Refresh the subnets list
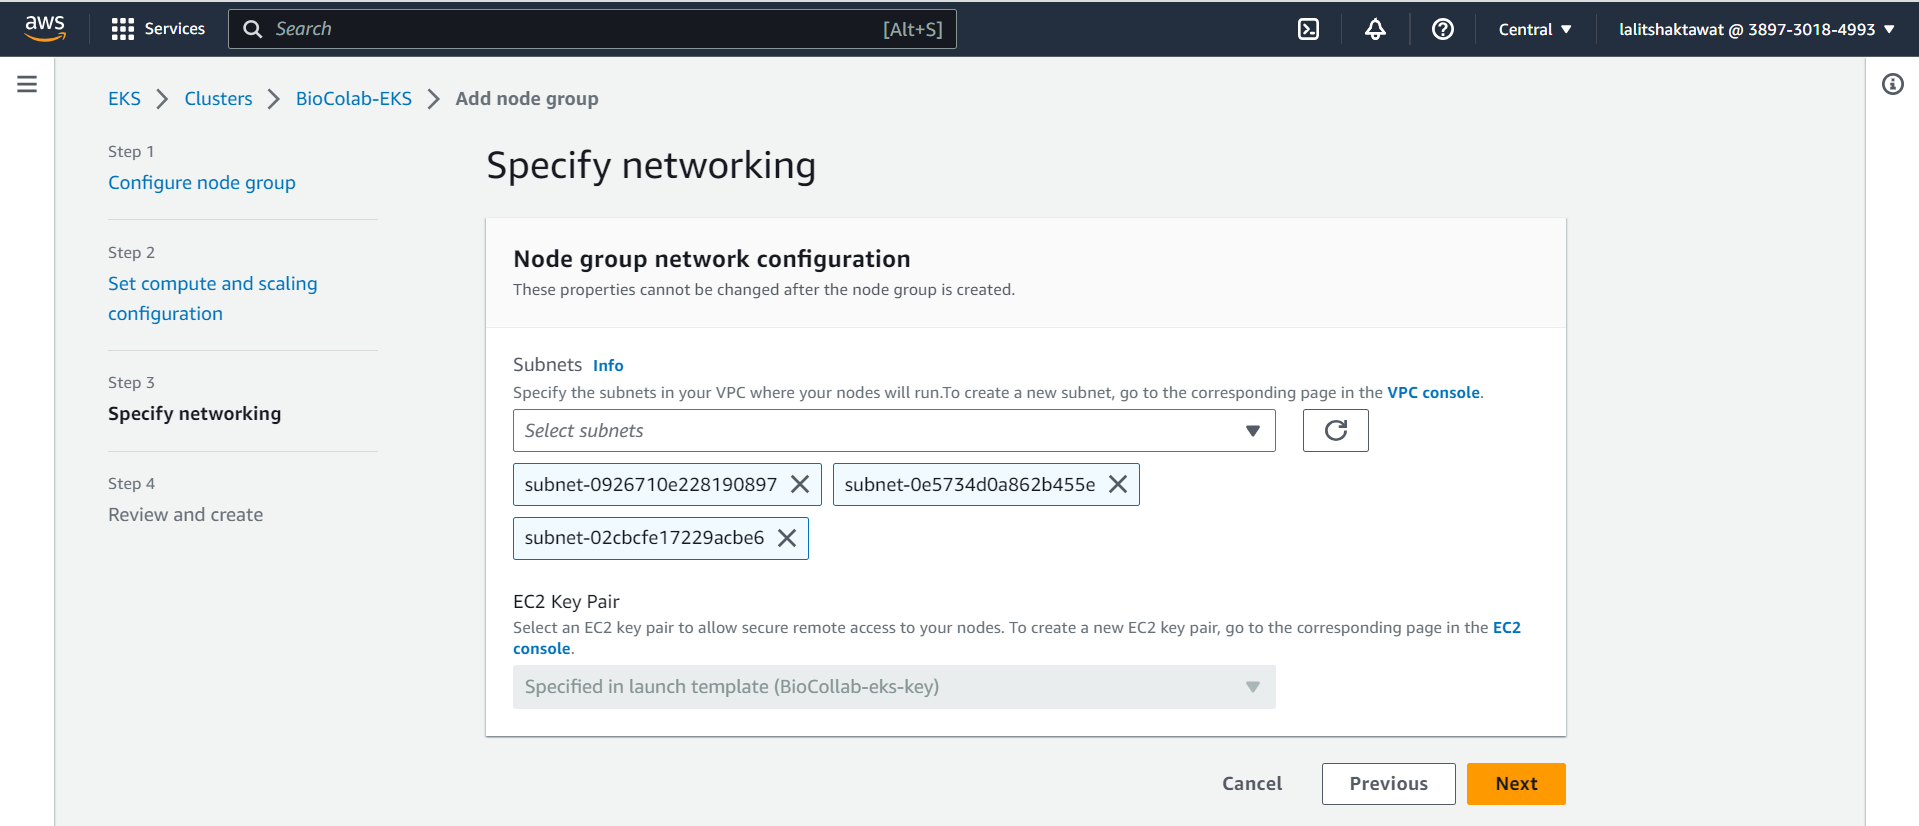 (x=1335, y=430)
